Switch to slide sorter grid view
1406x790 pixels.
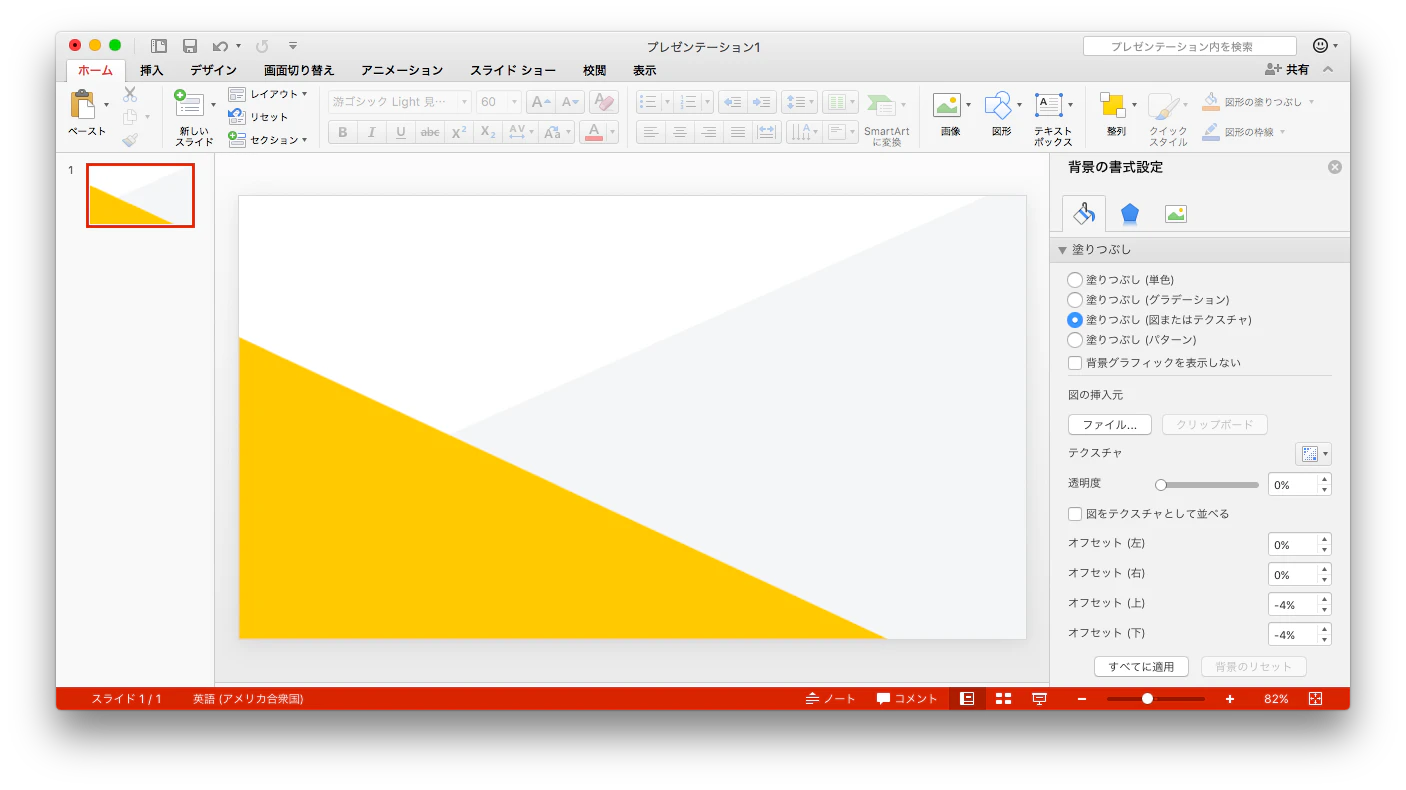(x=1003, y=699)
